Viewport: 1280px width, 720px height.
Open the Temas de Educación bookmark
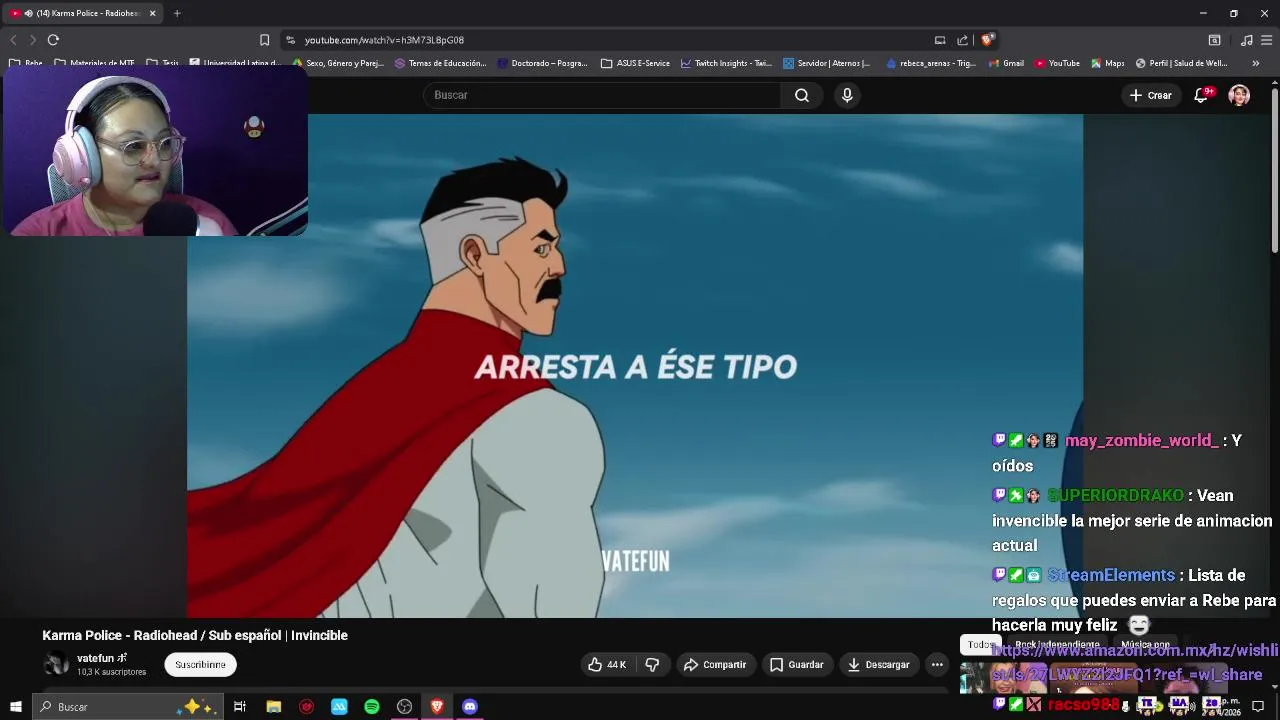(440, 63)
